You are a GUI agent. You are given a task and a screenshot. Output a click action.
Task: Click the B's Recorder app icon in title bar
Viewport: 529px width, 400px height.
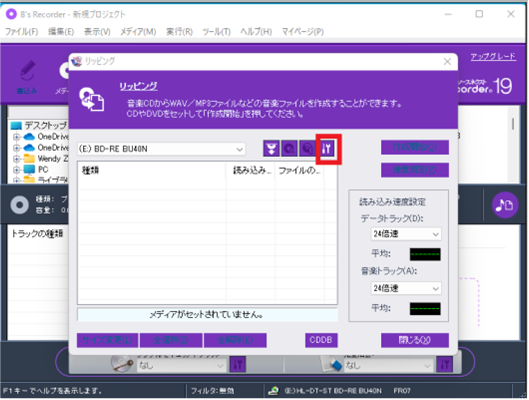11,14
